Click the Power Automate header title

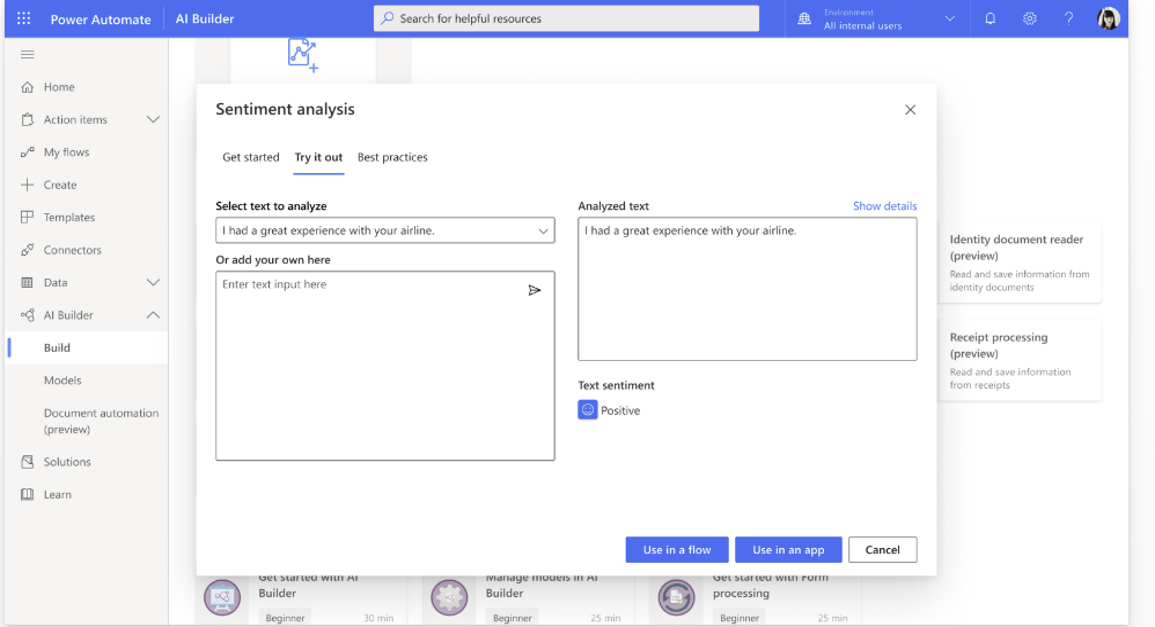tap(100, 19)
